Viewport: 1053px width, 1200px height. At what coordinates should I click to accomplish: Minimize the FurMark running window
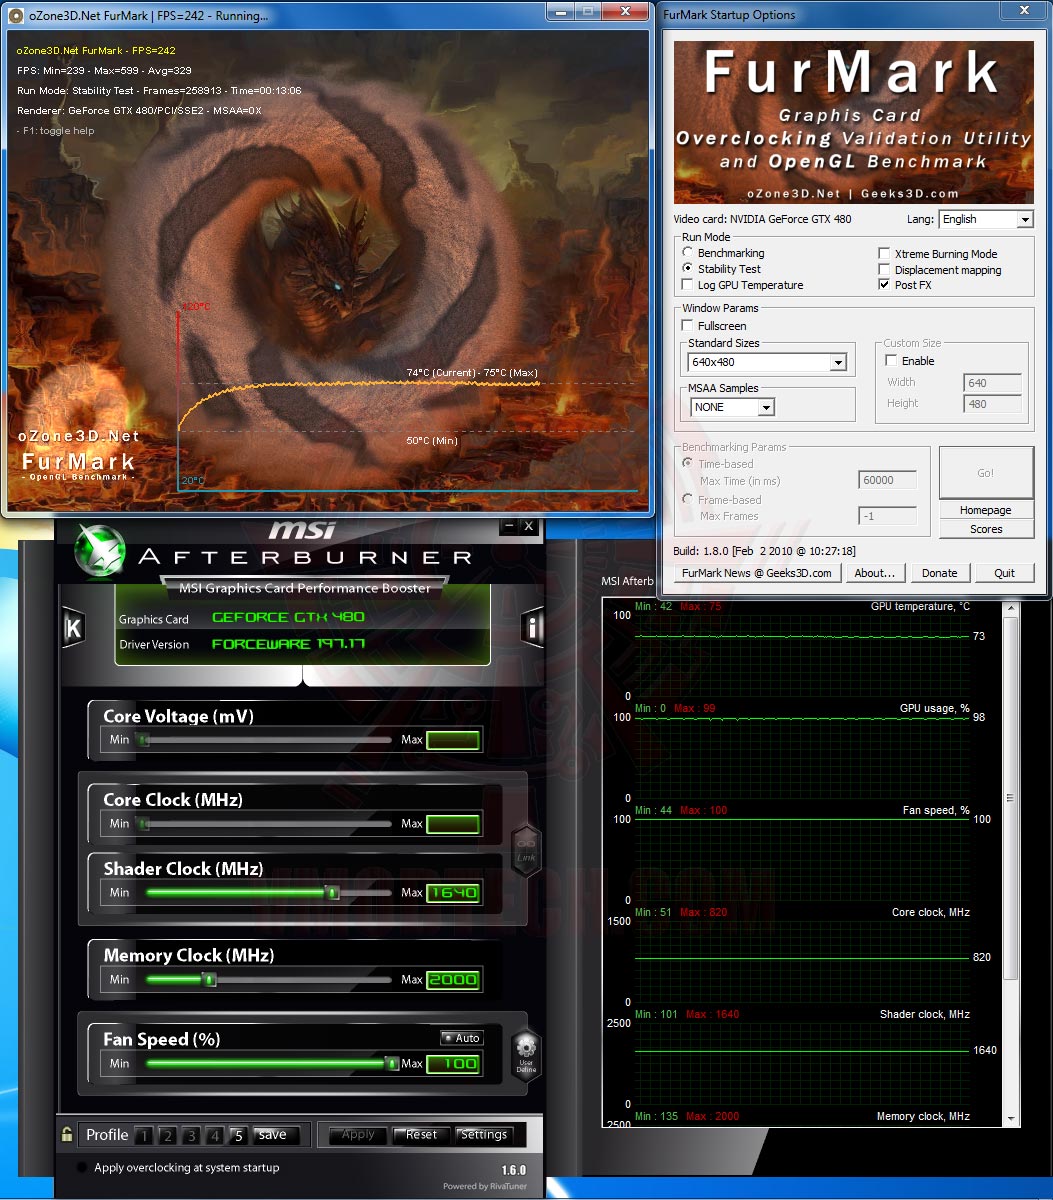(561, 12)
